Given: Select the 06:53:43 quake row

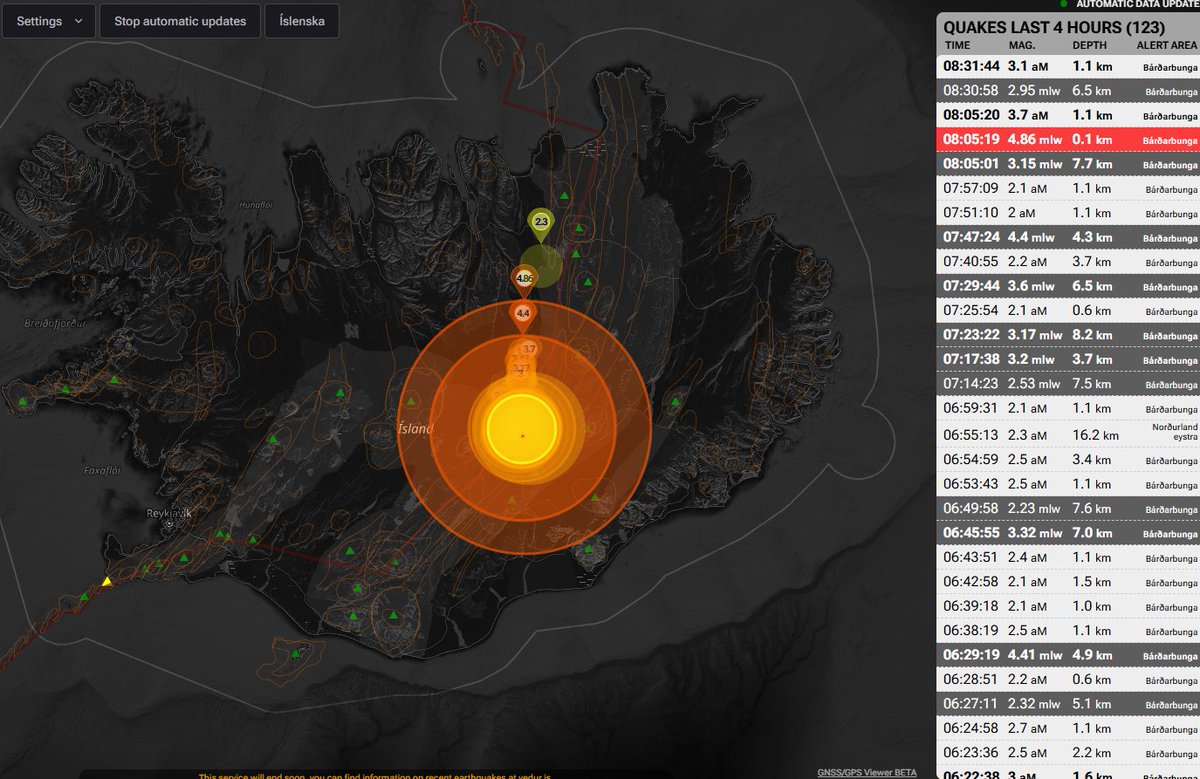Looking at the screenshot, I should [x=1067, y=484].
